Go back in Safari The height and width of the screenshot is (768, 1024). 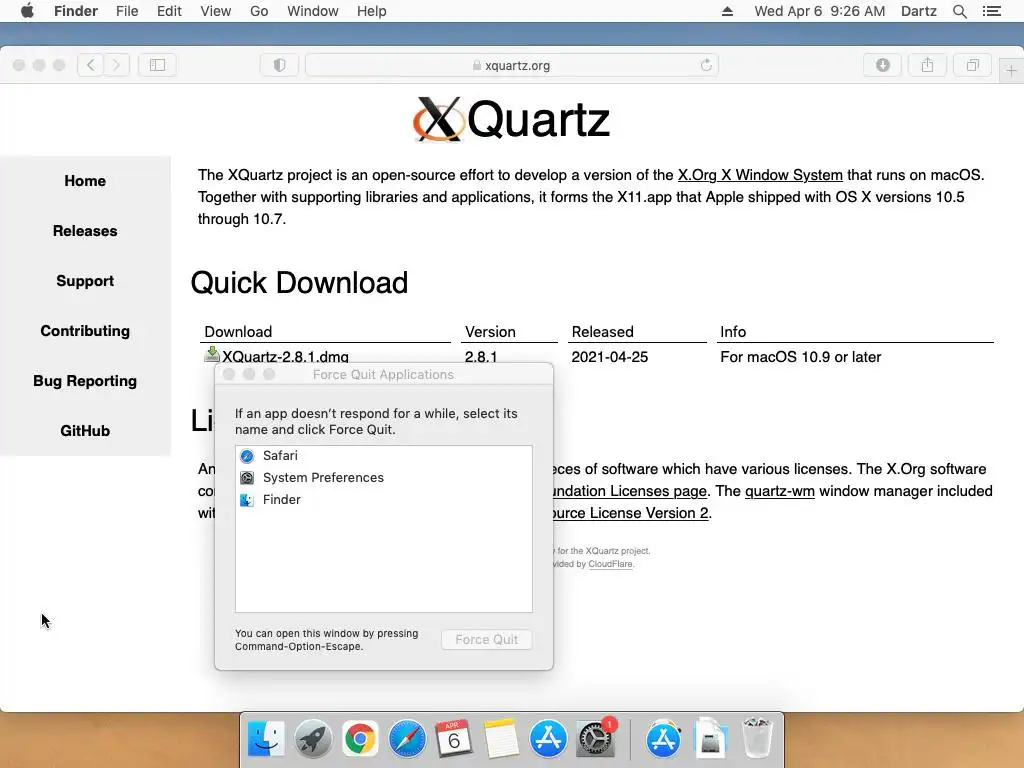[x=91, y=65]
